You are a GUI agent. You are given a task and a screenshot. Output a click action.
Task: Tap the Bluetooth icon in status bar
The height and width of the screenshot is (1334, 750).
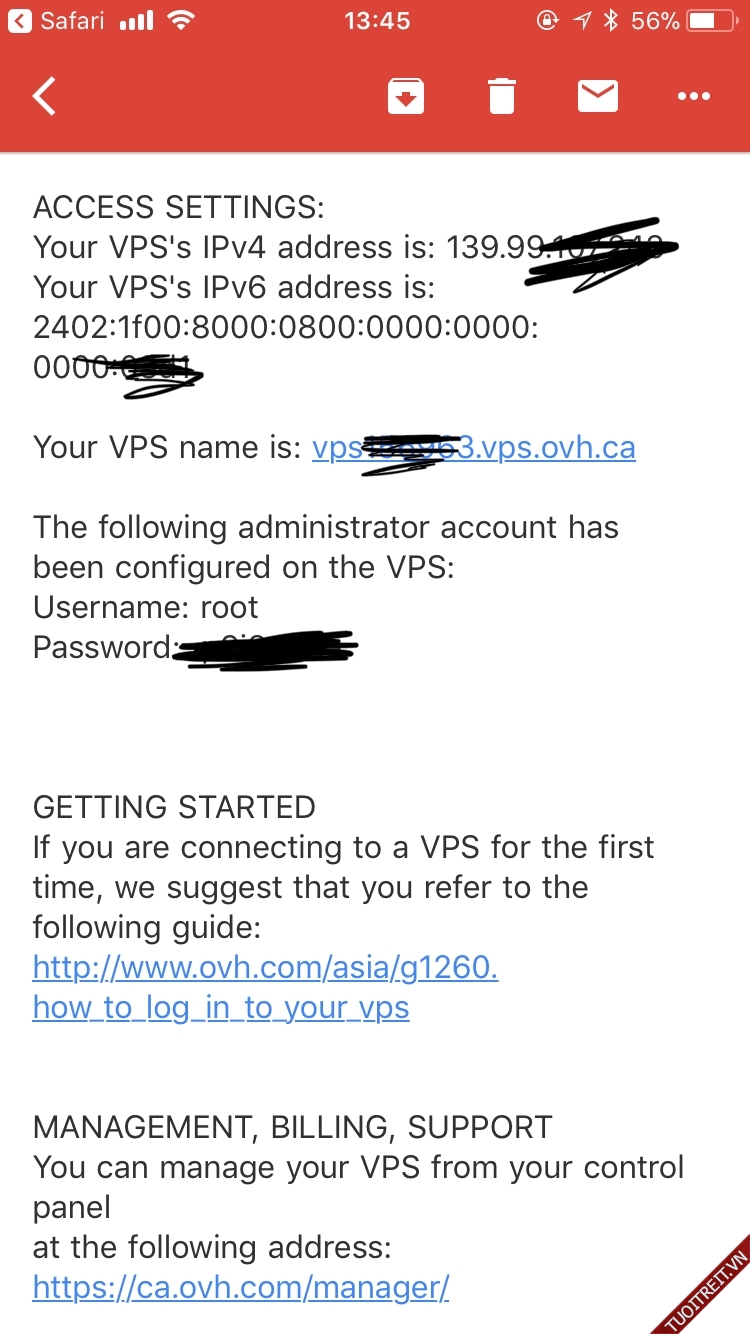click(x=611, y=21)
